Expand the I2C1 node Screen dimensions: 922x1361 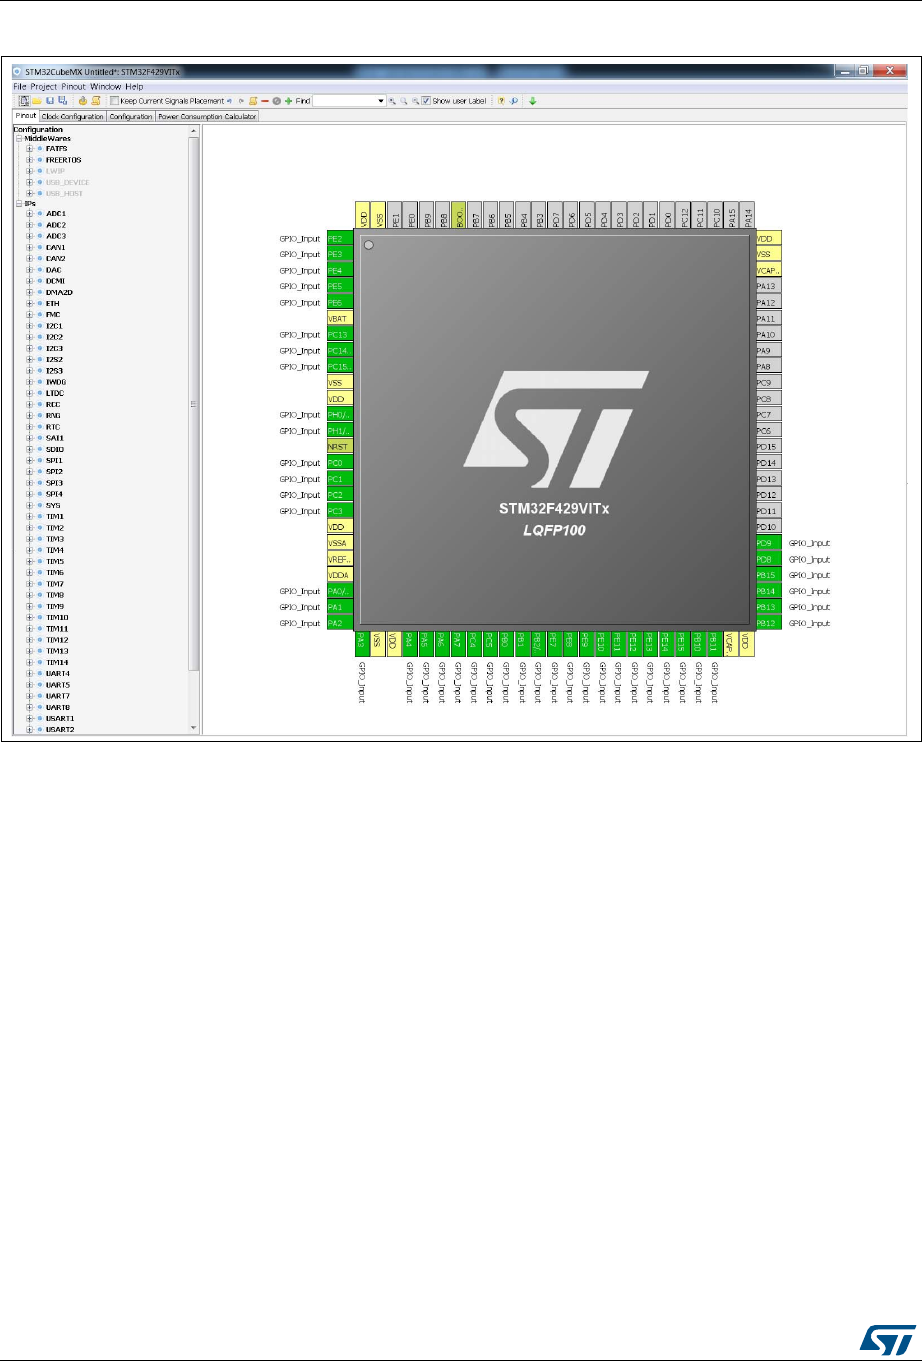tap(29, 326)
